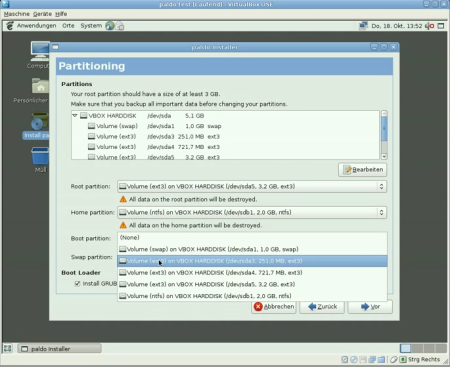
Task: Open the System menu
Action: [91, 26]
